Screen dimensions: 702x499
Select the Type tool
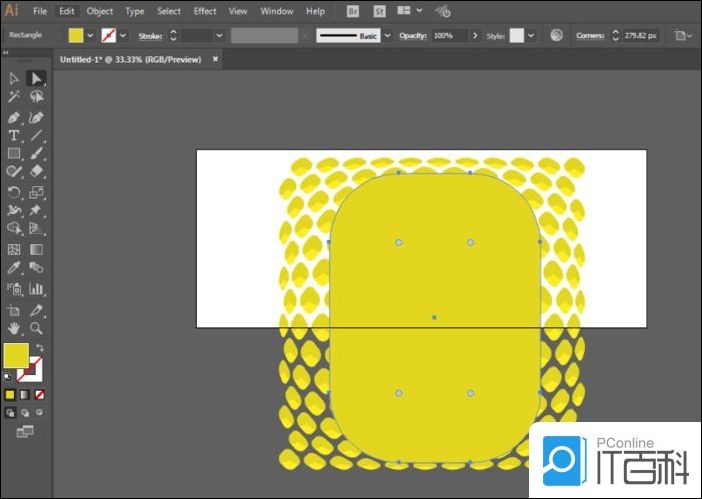pos(14,136)
